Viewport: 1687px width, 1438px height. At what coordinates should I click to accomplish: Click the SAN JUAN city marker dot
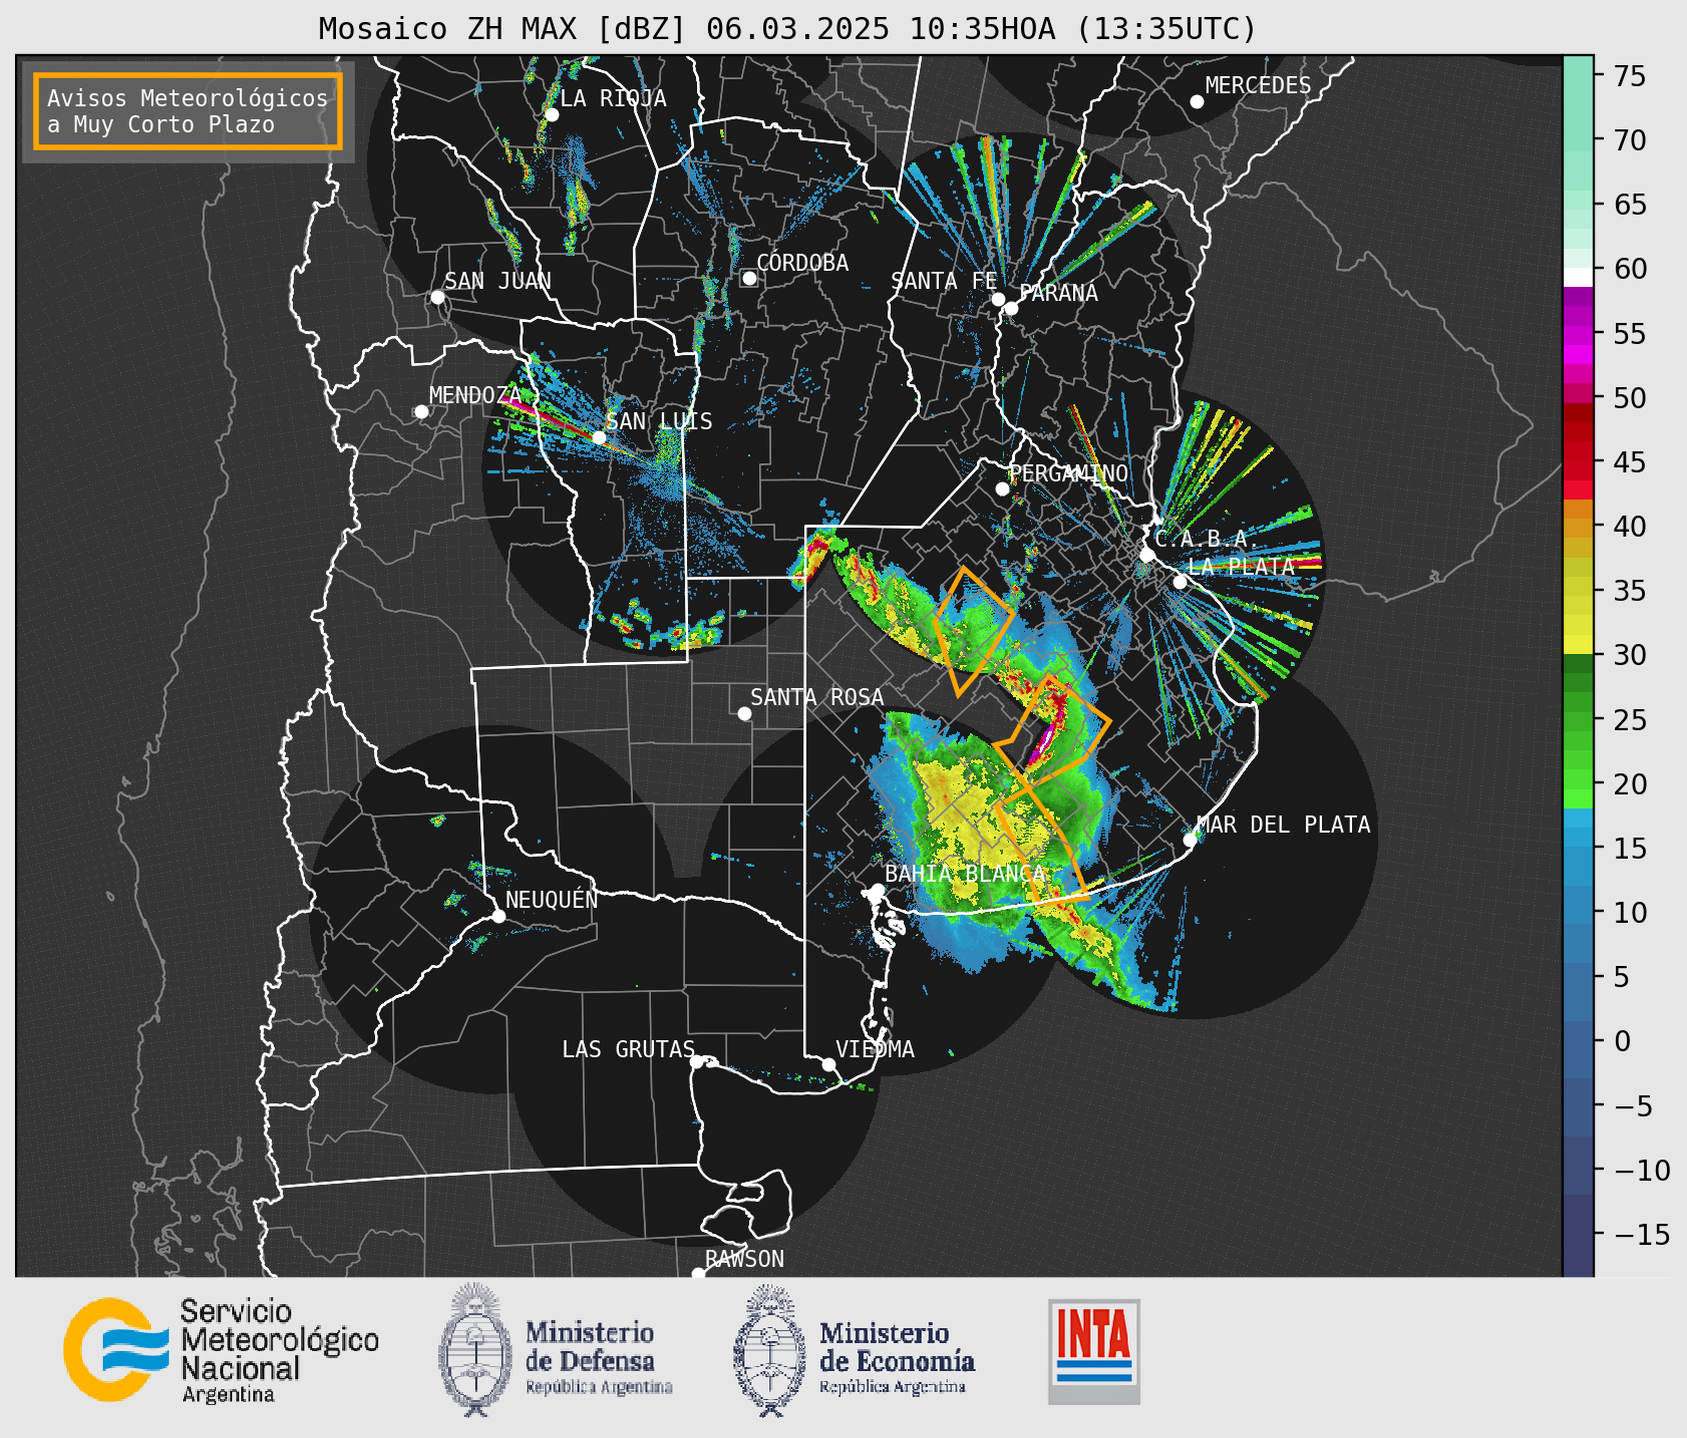[437, 297]
